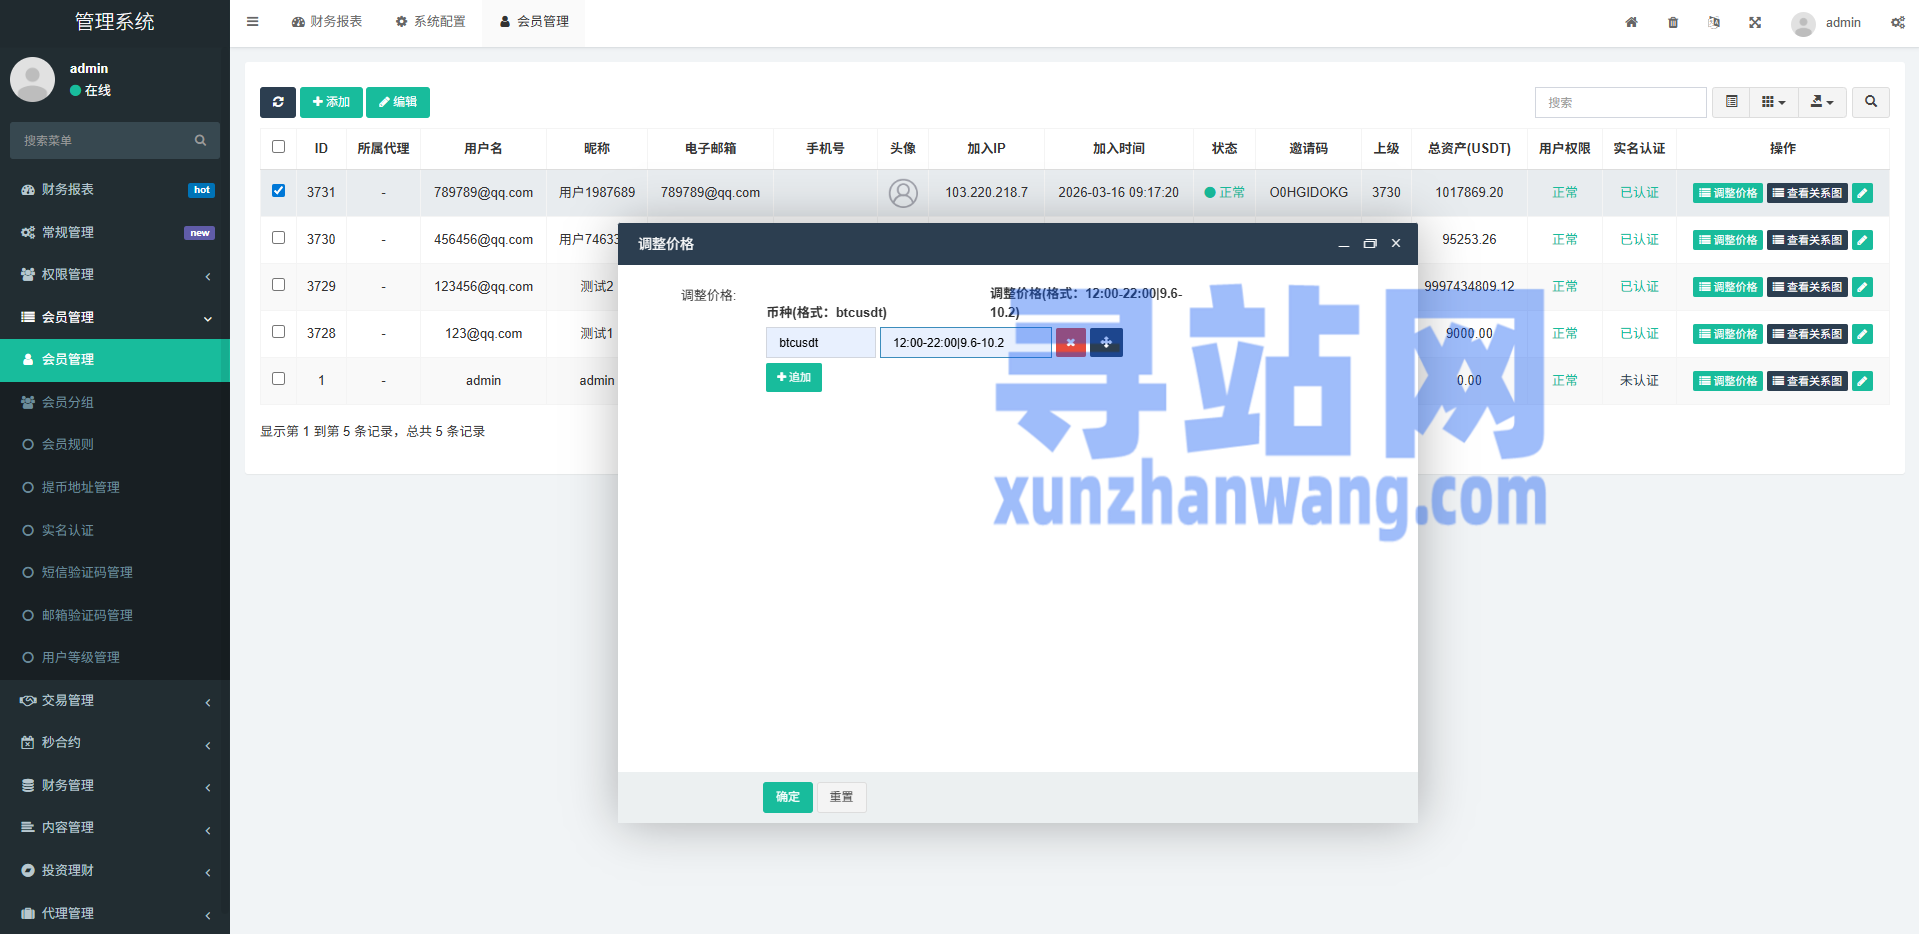The width and height of the screenshot is (1919, 934).
Task: Open the export data dropdown
Action: [1822, 102]
